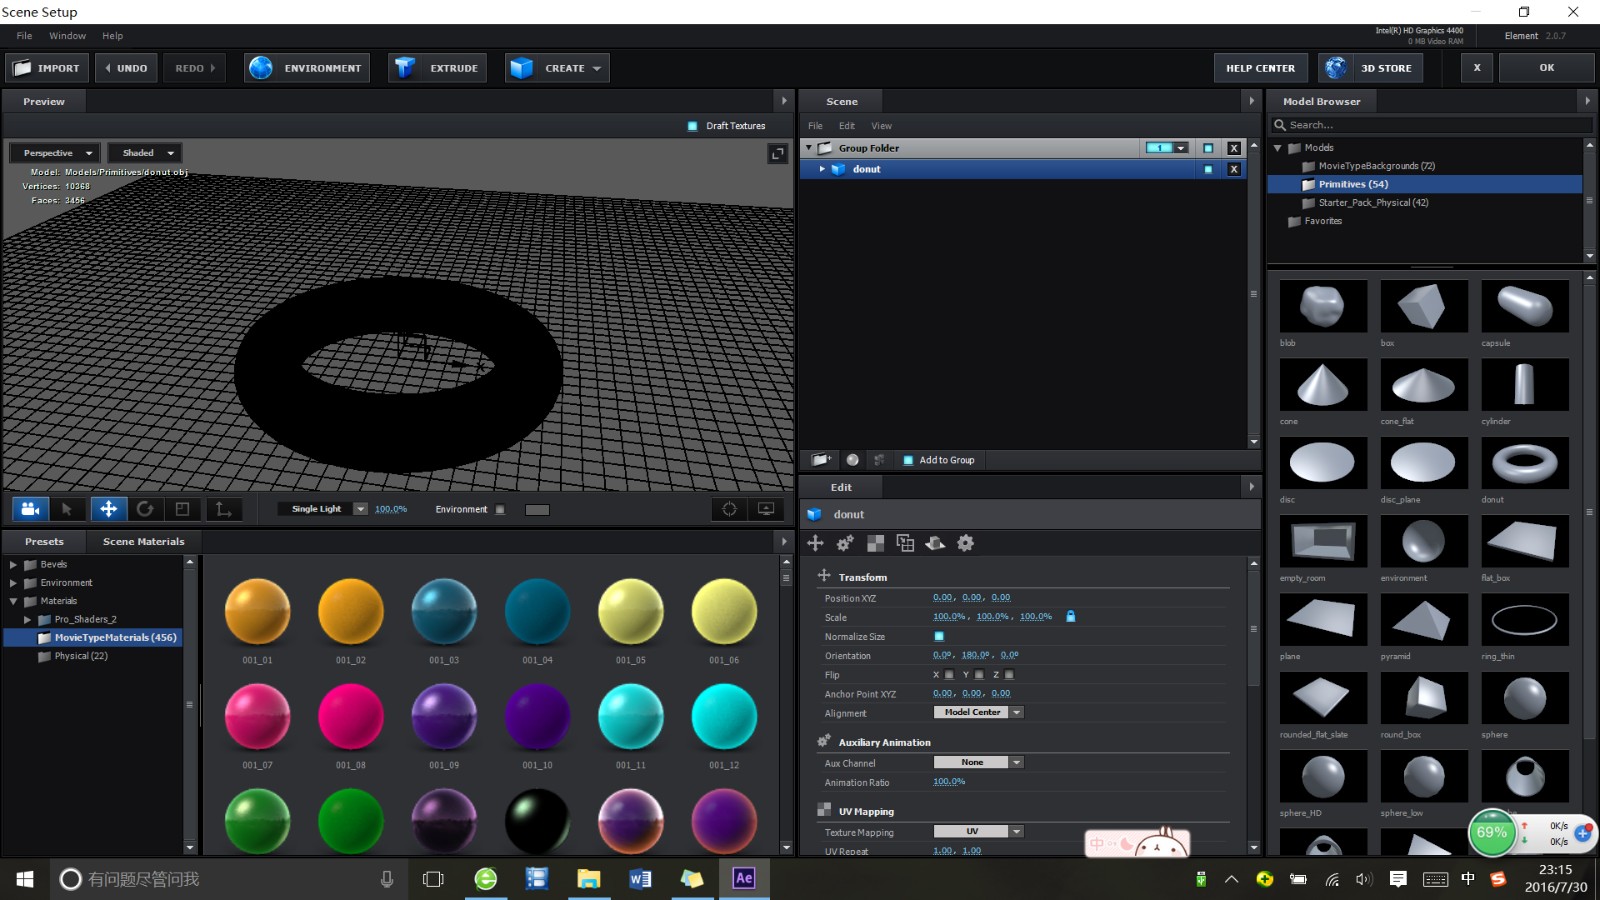Activate the translate/move tool in the preview toolbar
This screenshot has height=900, width=1600.
(108, 509)
